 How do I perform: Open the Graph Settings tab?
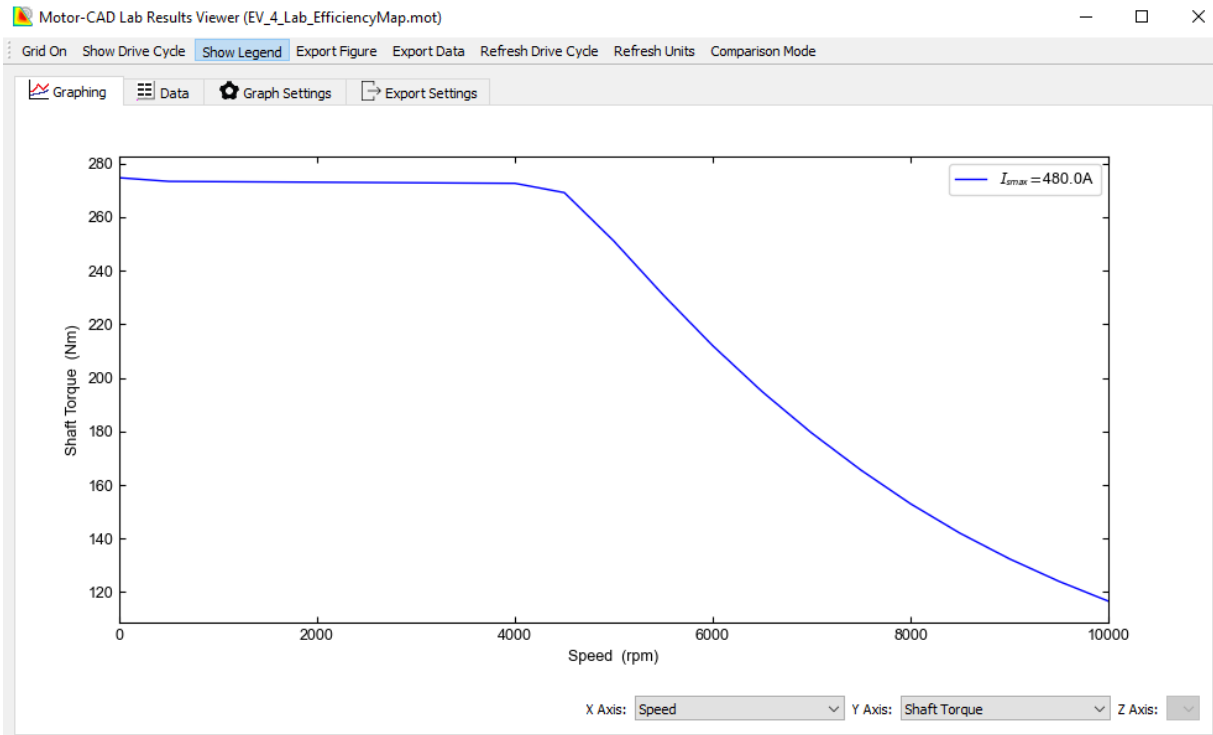(275, 93)
